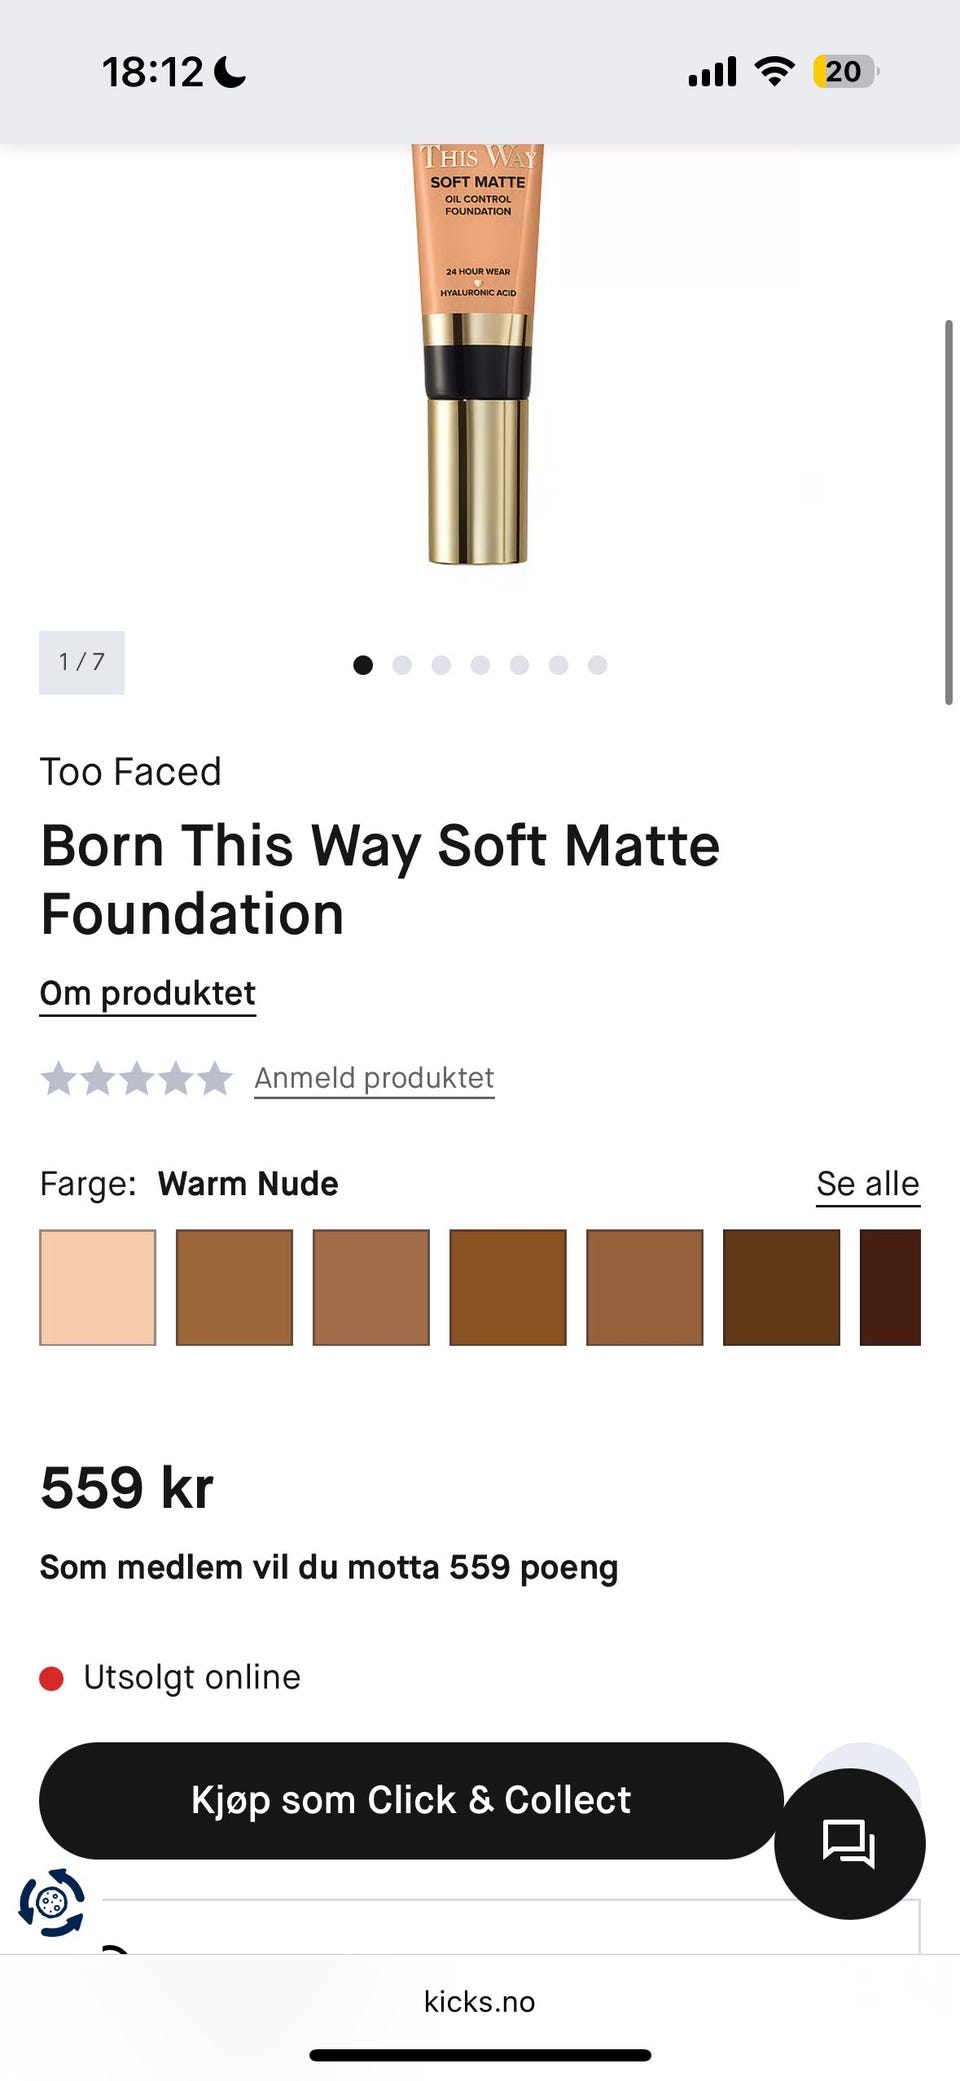Pick the darkest partially visible swatch

(x=890, y=1287)
